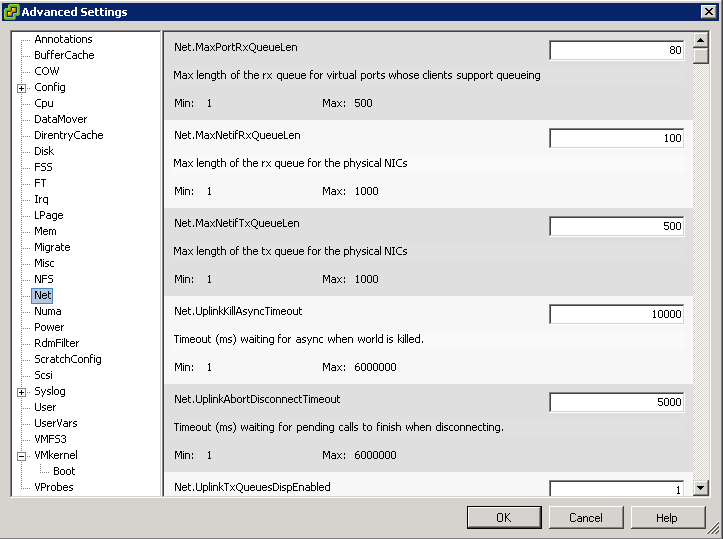Open the Numa settings category
Viewport: 723px width, 539px height.
[47, 311]
